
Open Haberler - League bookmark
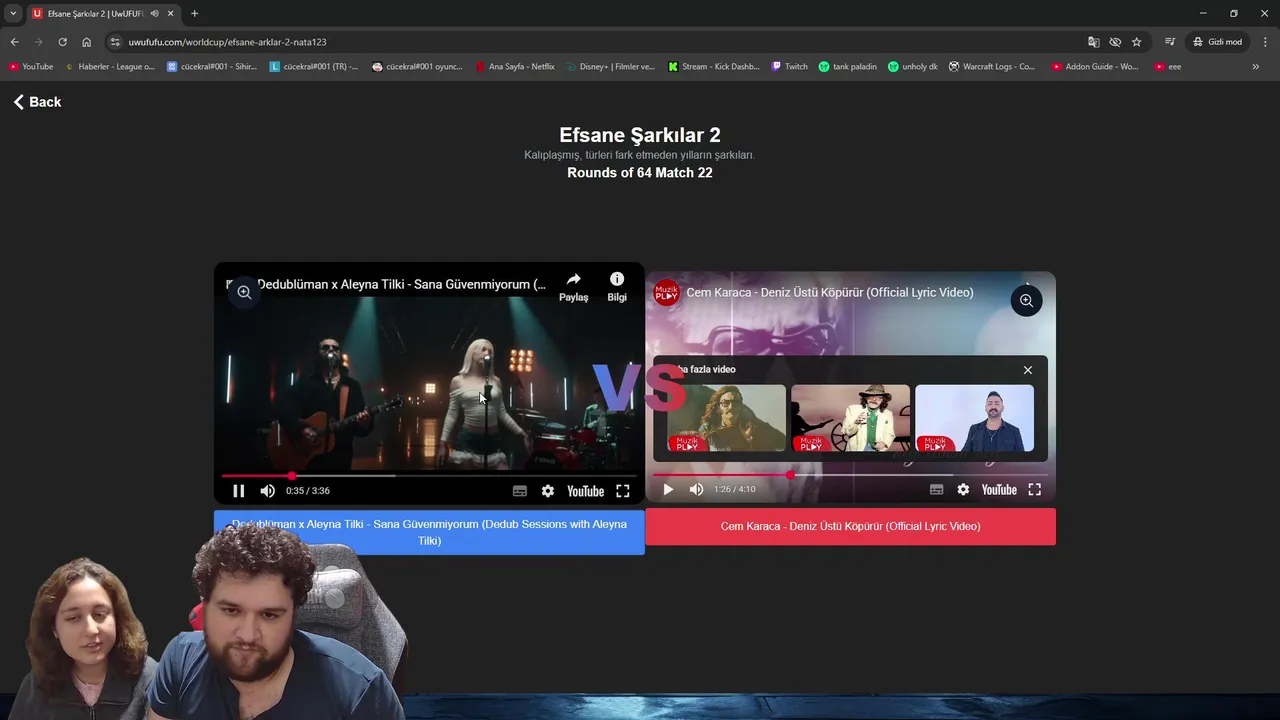(x=109, y=67)
